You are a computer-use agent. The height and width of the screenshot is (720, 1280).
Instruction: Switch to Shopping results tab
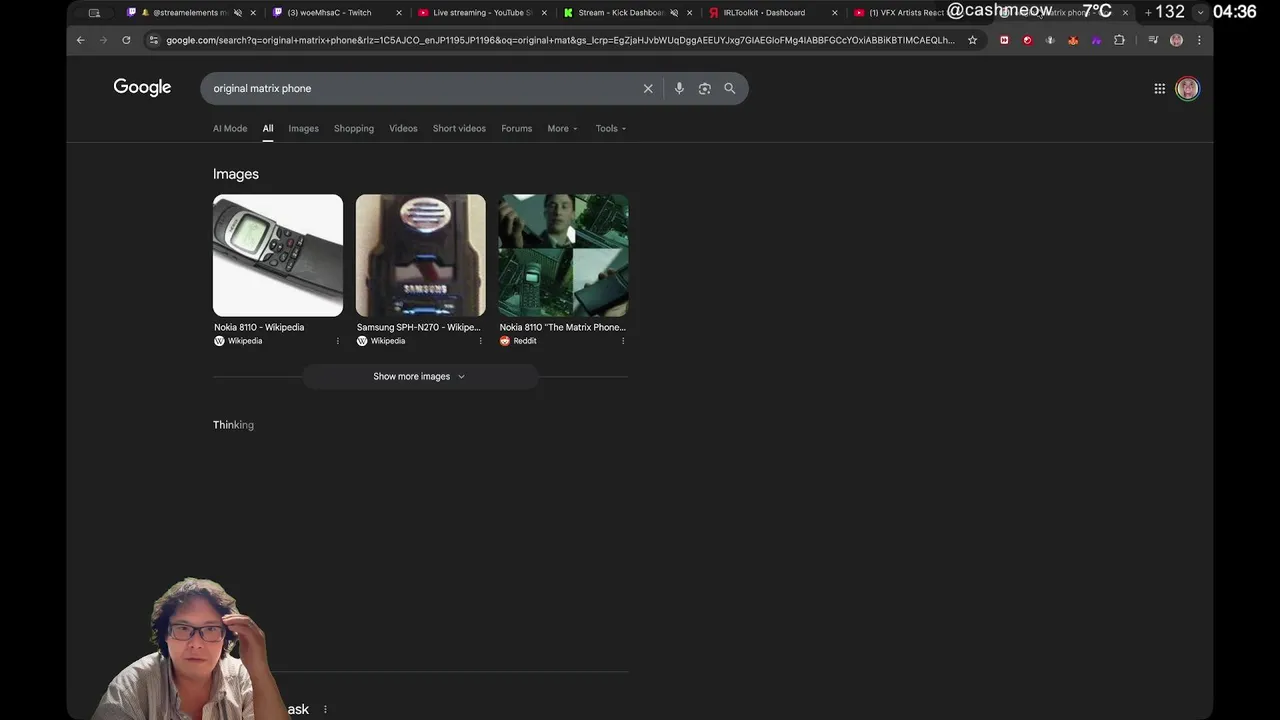pyautogui.click(x=354, y=128)
